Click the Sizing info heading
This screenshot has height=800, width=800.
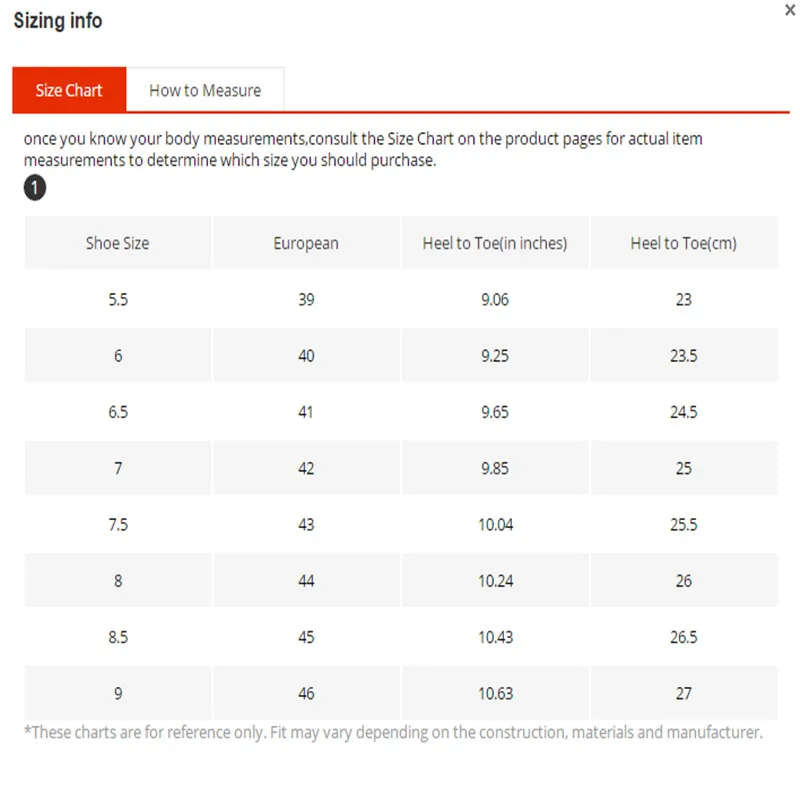tap(58, 20)
